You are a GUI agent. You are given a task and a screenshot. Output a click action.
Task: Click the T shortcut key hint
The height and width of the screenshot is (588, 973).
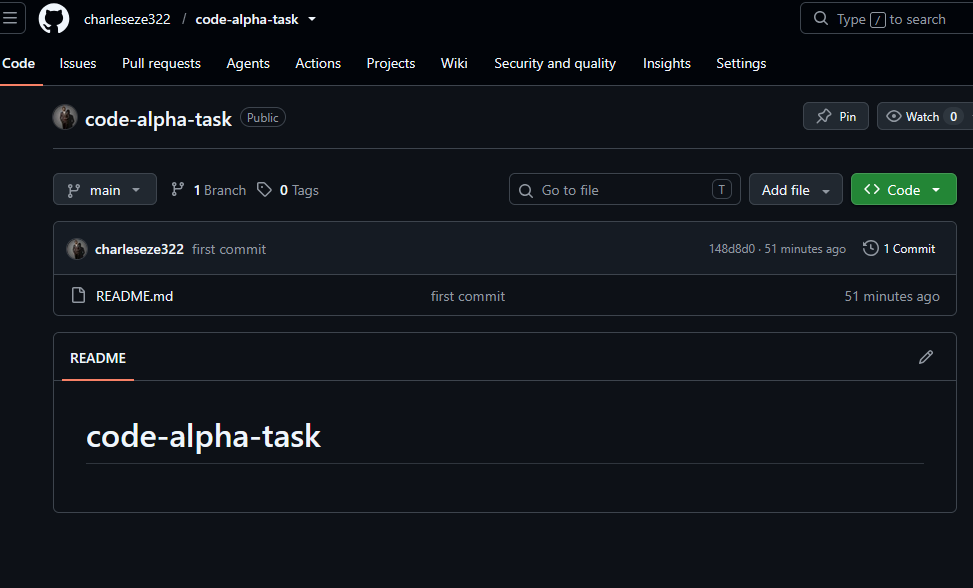tap(721, 189)
